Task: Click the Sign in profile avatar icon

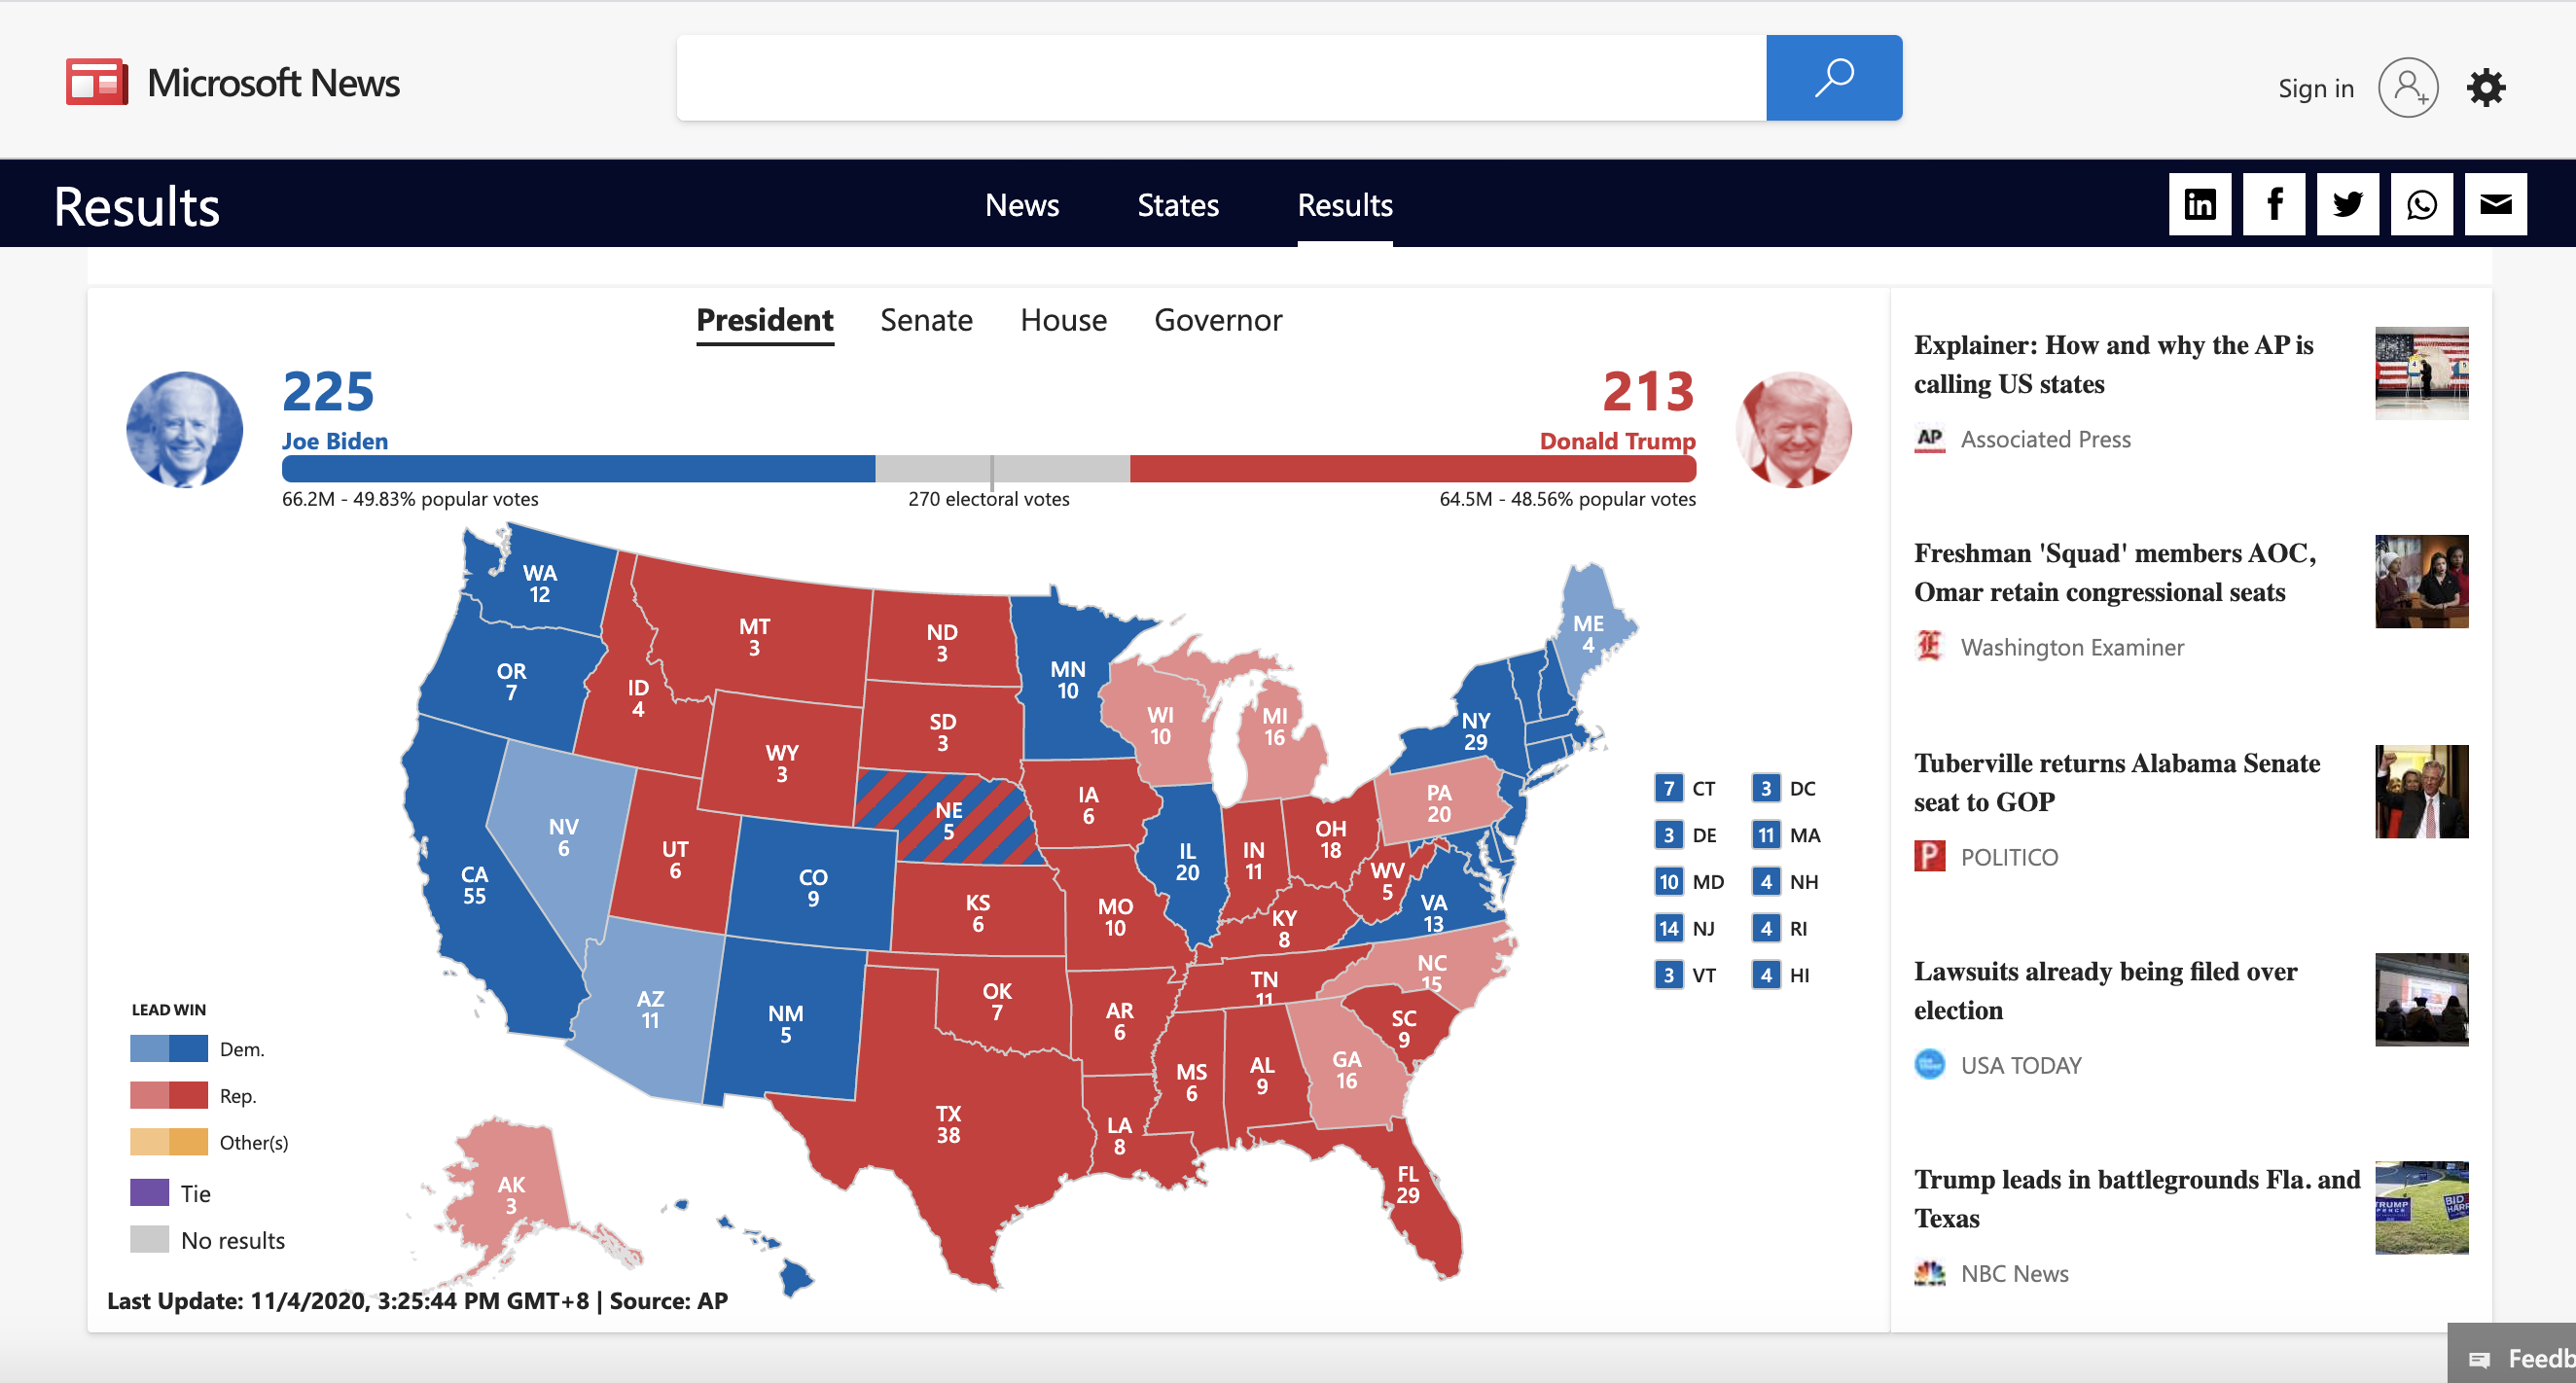Action: coord(2407,88)
